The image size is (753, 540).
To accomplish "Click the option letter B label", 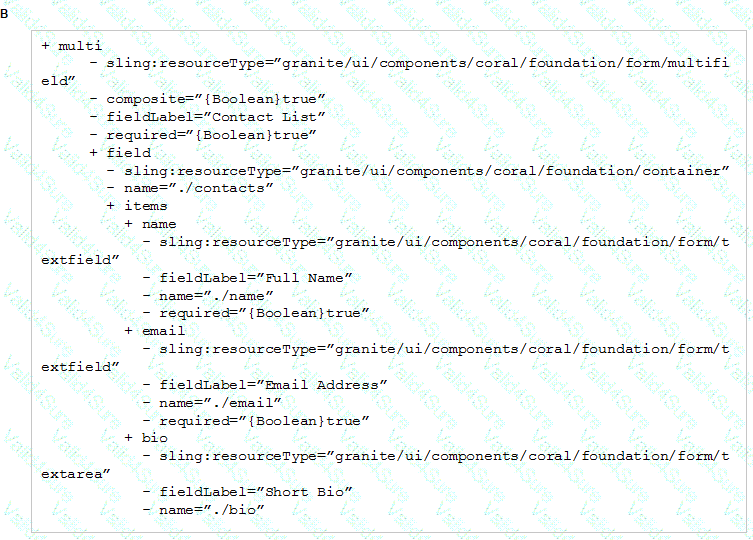I will click(4, 14).
